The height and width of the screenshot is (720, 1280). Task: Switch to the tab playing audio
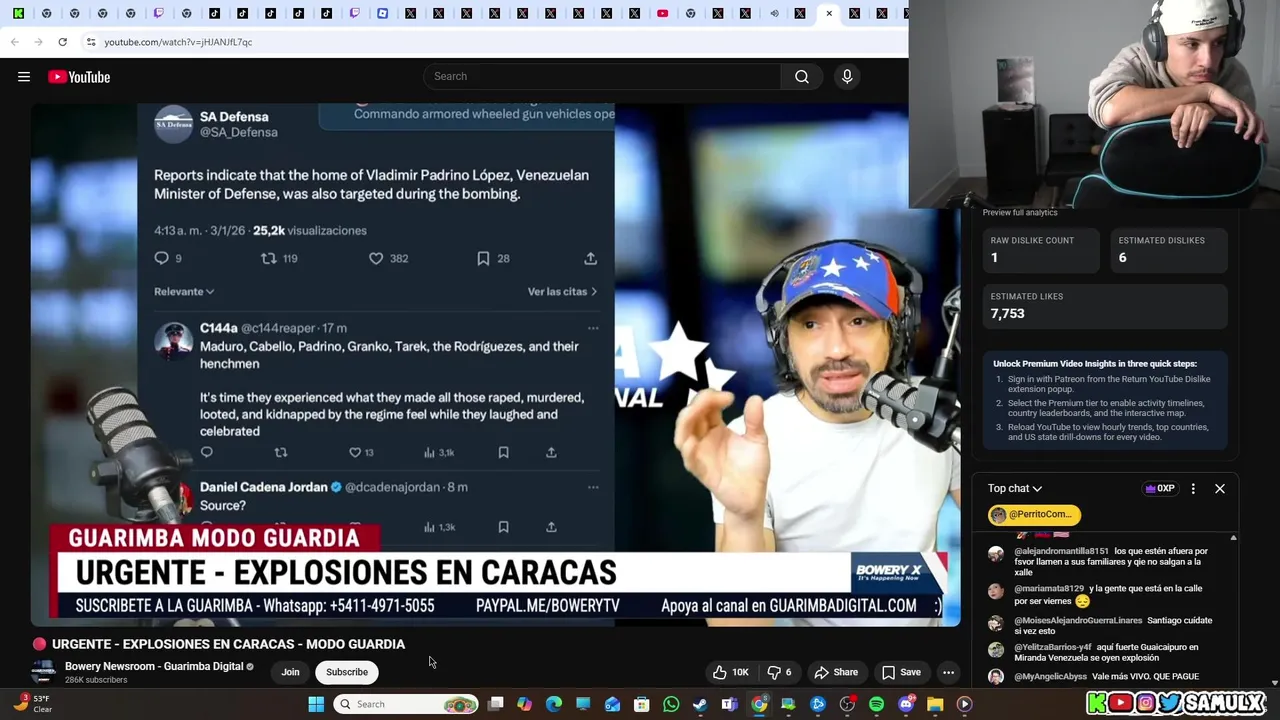pos(774,14)
